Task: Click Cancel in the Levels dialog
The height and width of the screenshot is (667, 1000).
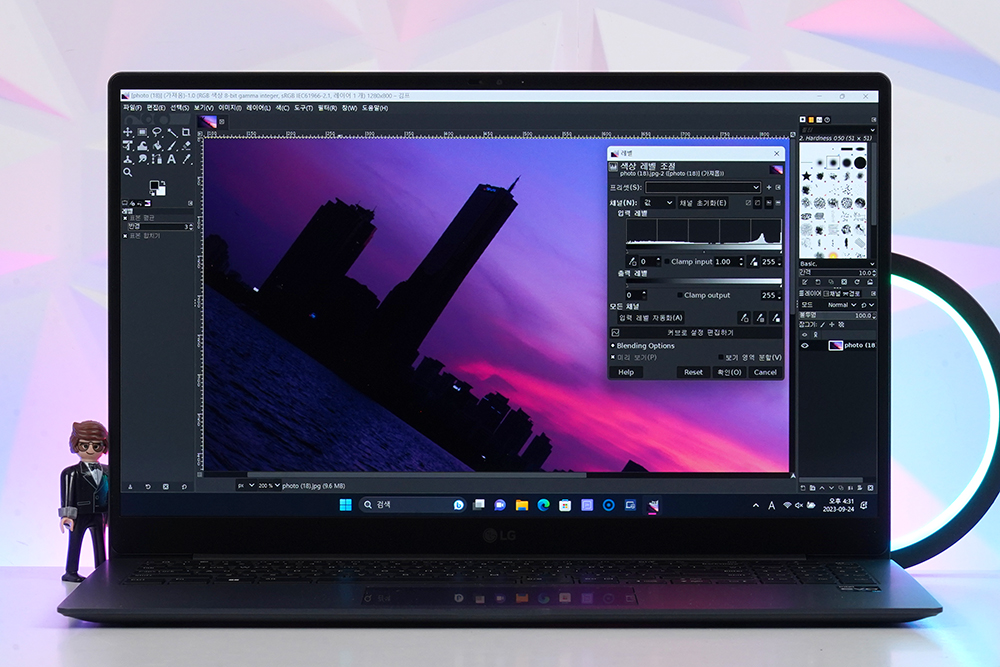Action: (765, 372)
